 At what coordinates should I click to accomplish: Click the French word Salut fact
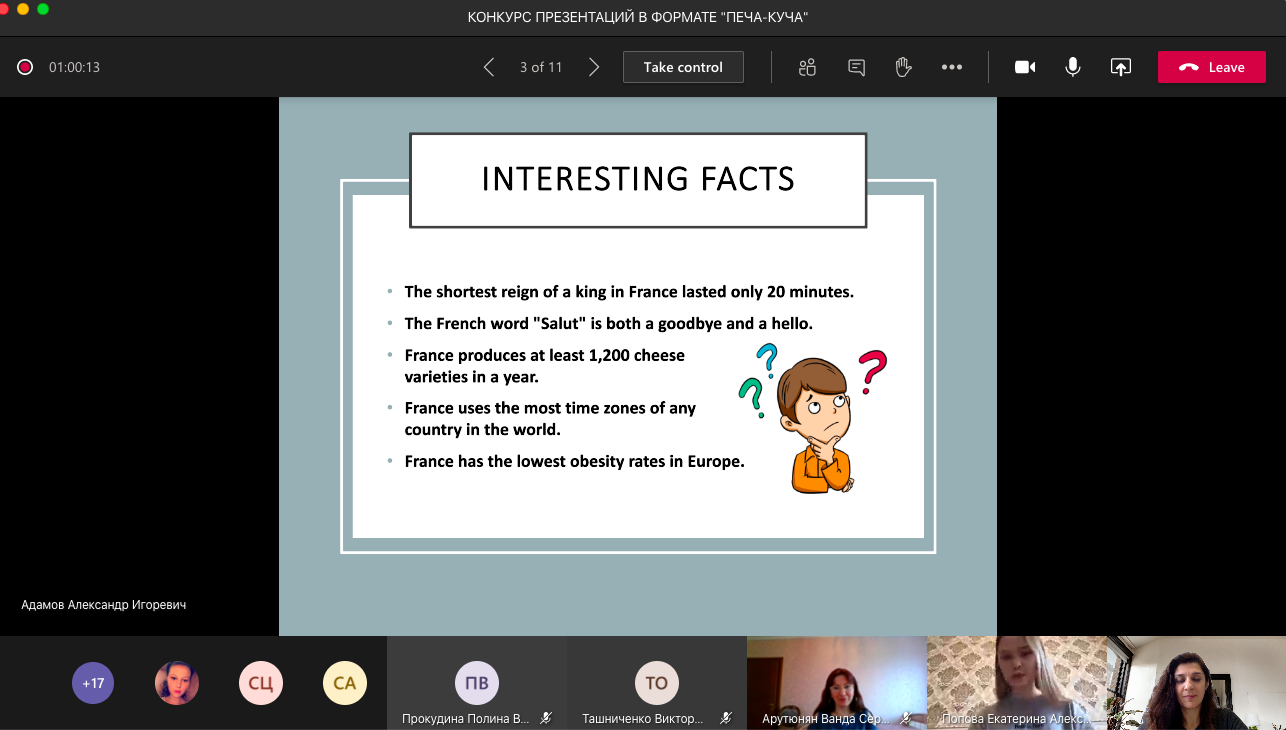(x=609, y=324)
